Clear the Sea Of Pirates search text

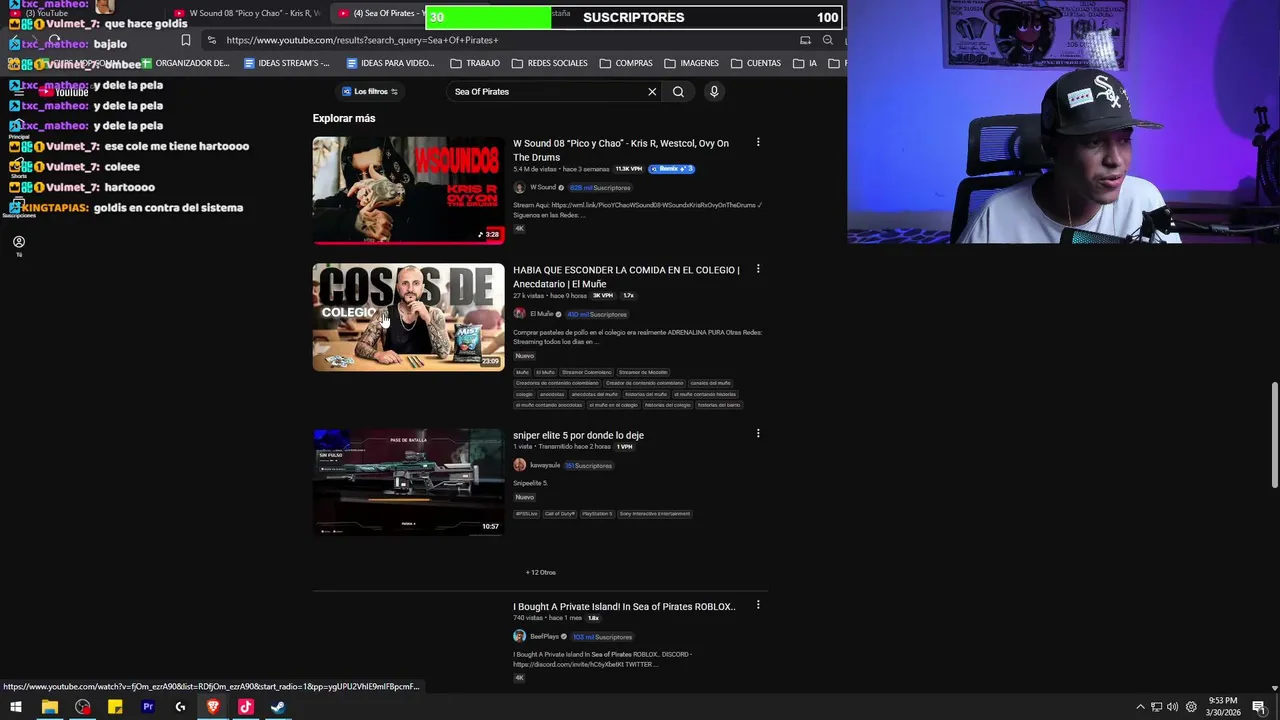click(652, 91)
